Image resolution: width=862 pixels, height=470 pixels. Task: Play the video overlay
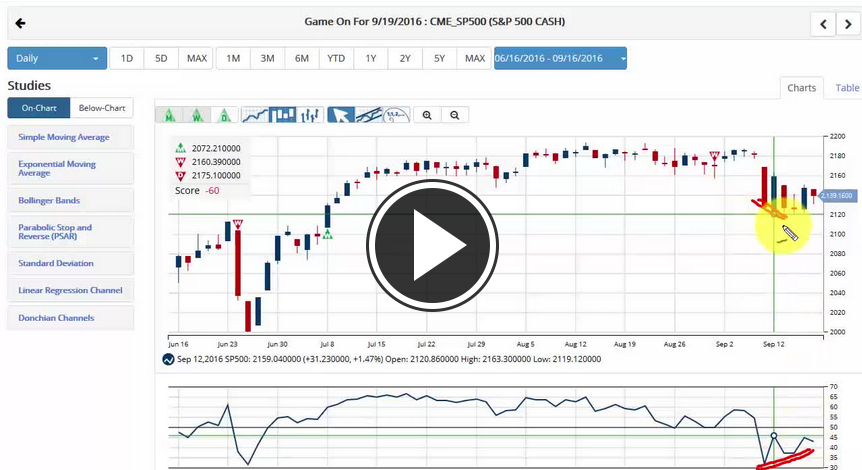point(431,245)
